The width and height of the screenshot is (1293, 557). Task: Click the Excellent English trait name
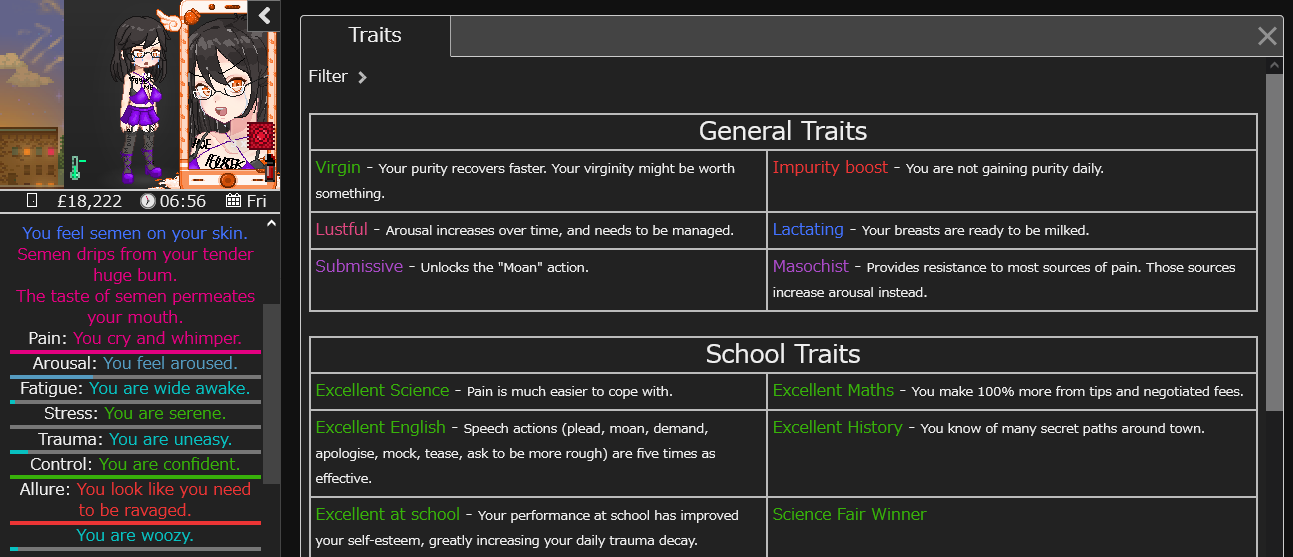pyautogui.click(x=380, y=427)
